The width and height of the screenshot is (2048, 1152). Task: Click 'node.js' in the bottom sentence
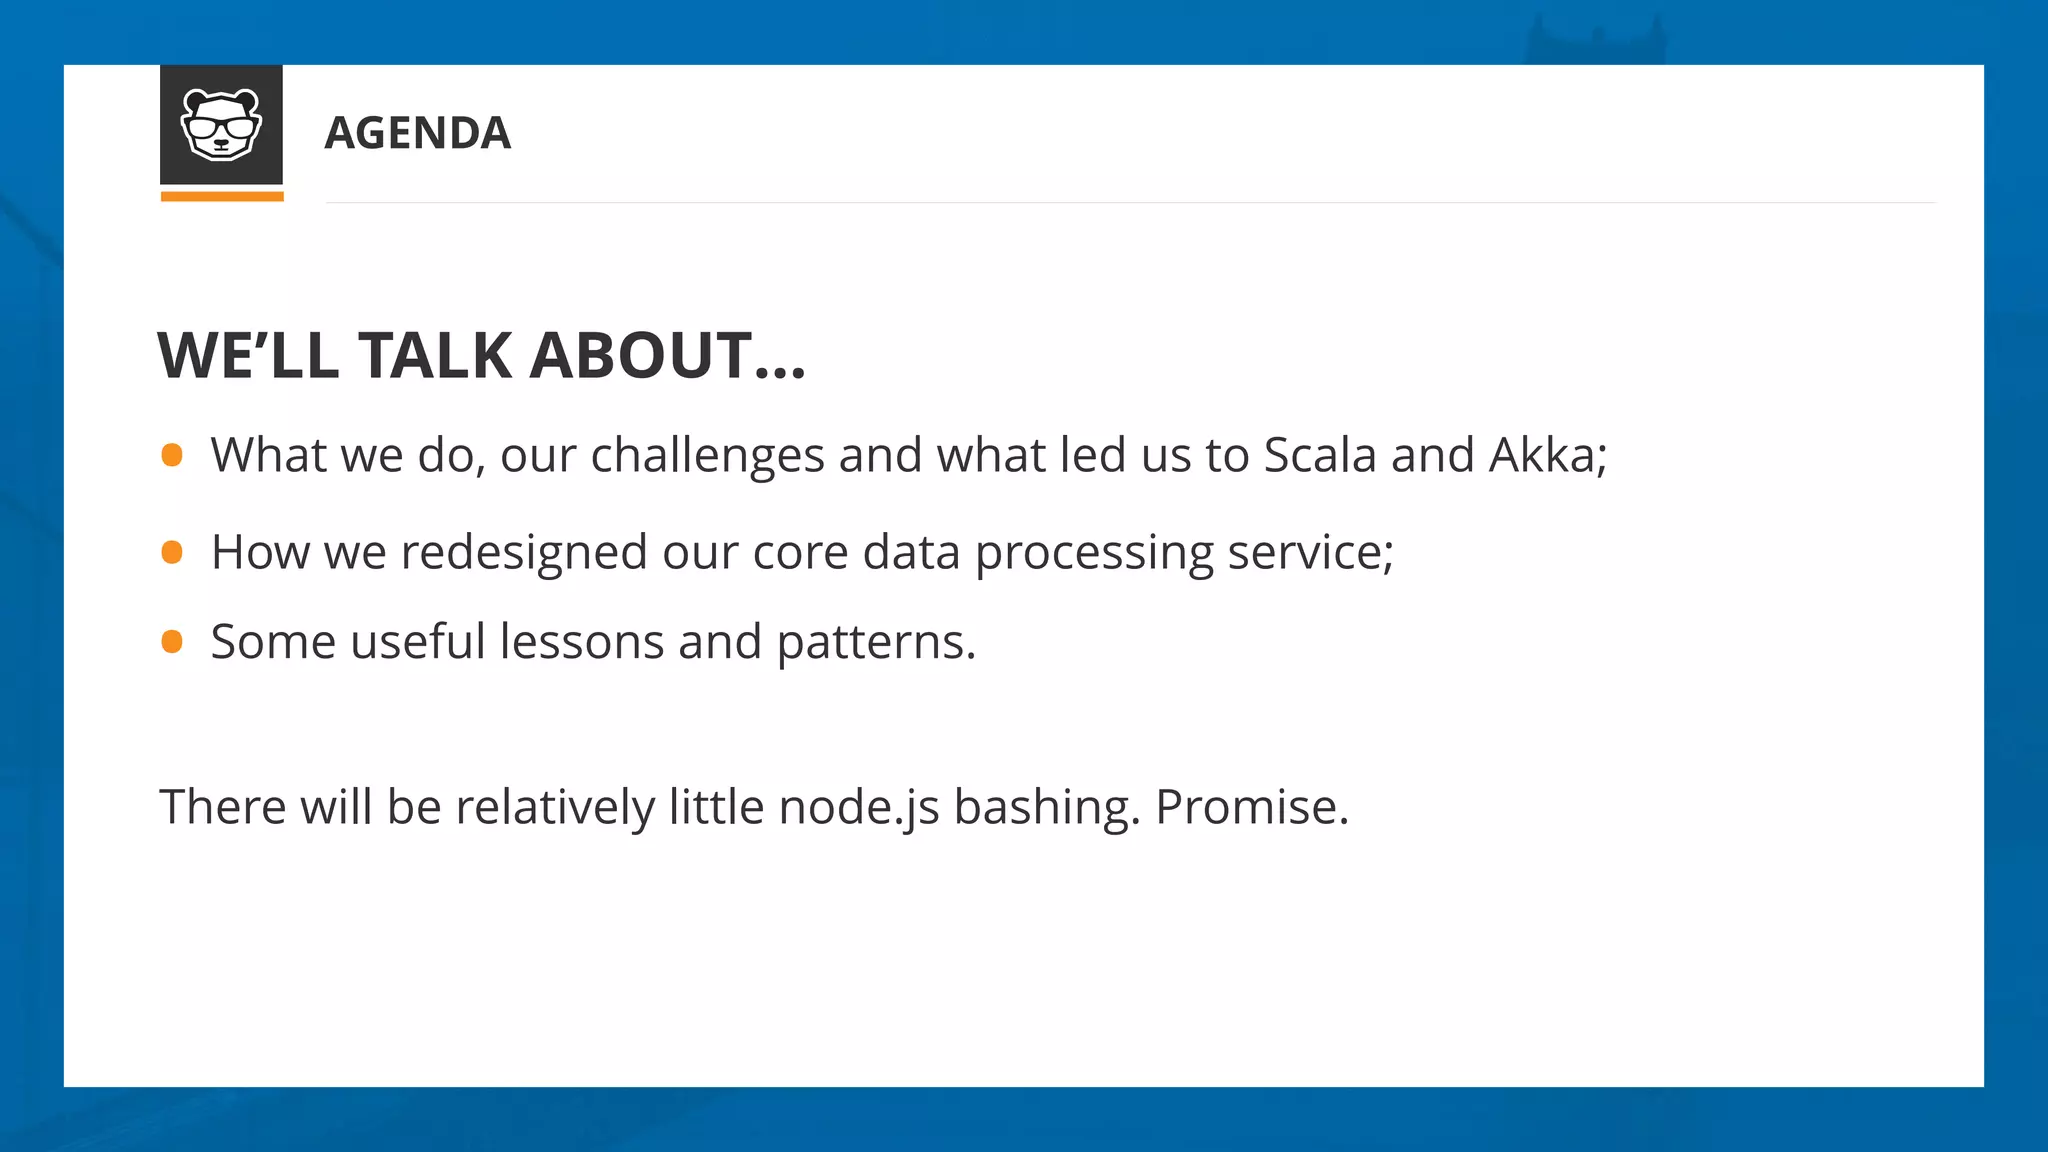[858, 807]
